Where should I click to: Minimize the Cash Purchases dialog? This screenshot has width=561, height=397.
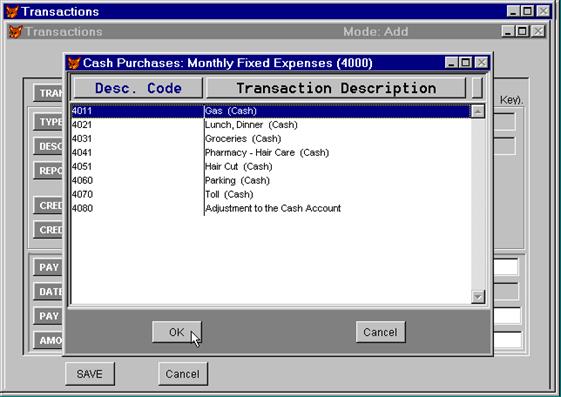452,63
